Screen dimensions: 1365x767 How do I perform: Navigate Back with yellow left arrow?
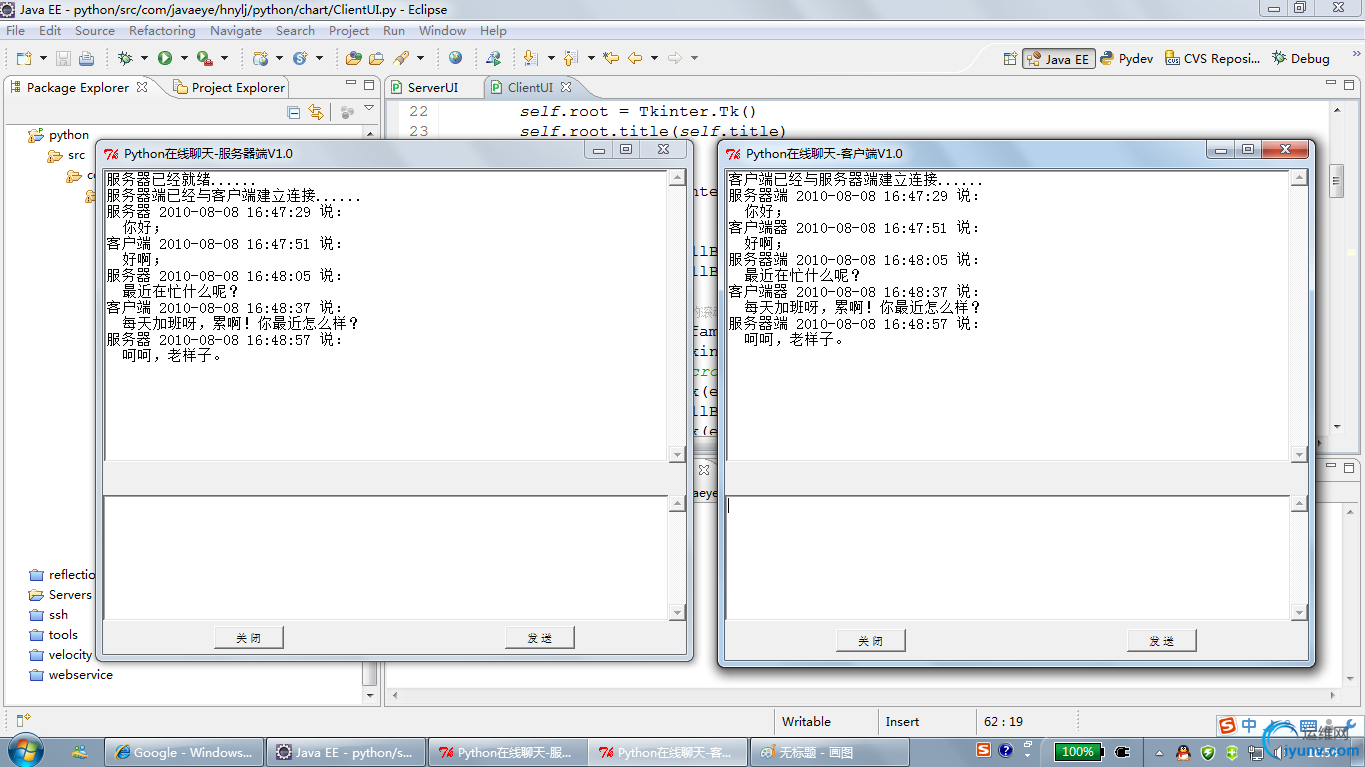coord(635,59)
